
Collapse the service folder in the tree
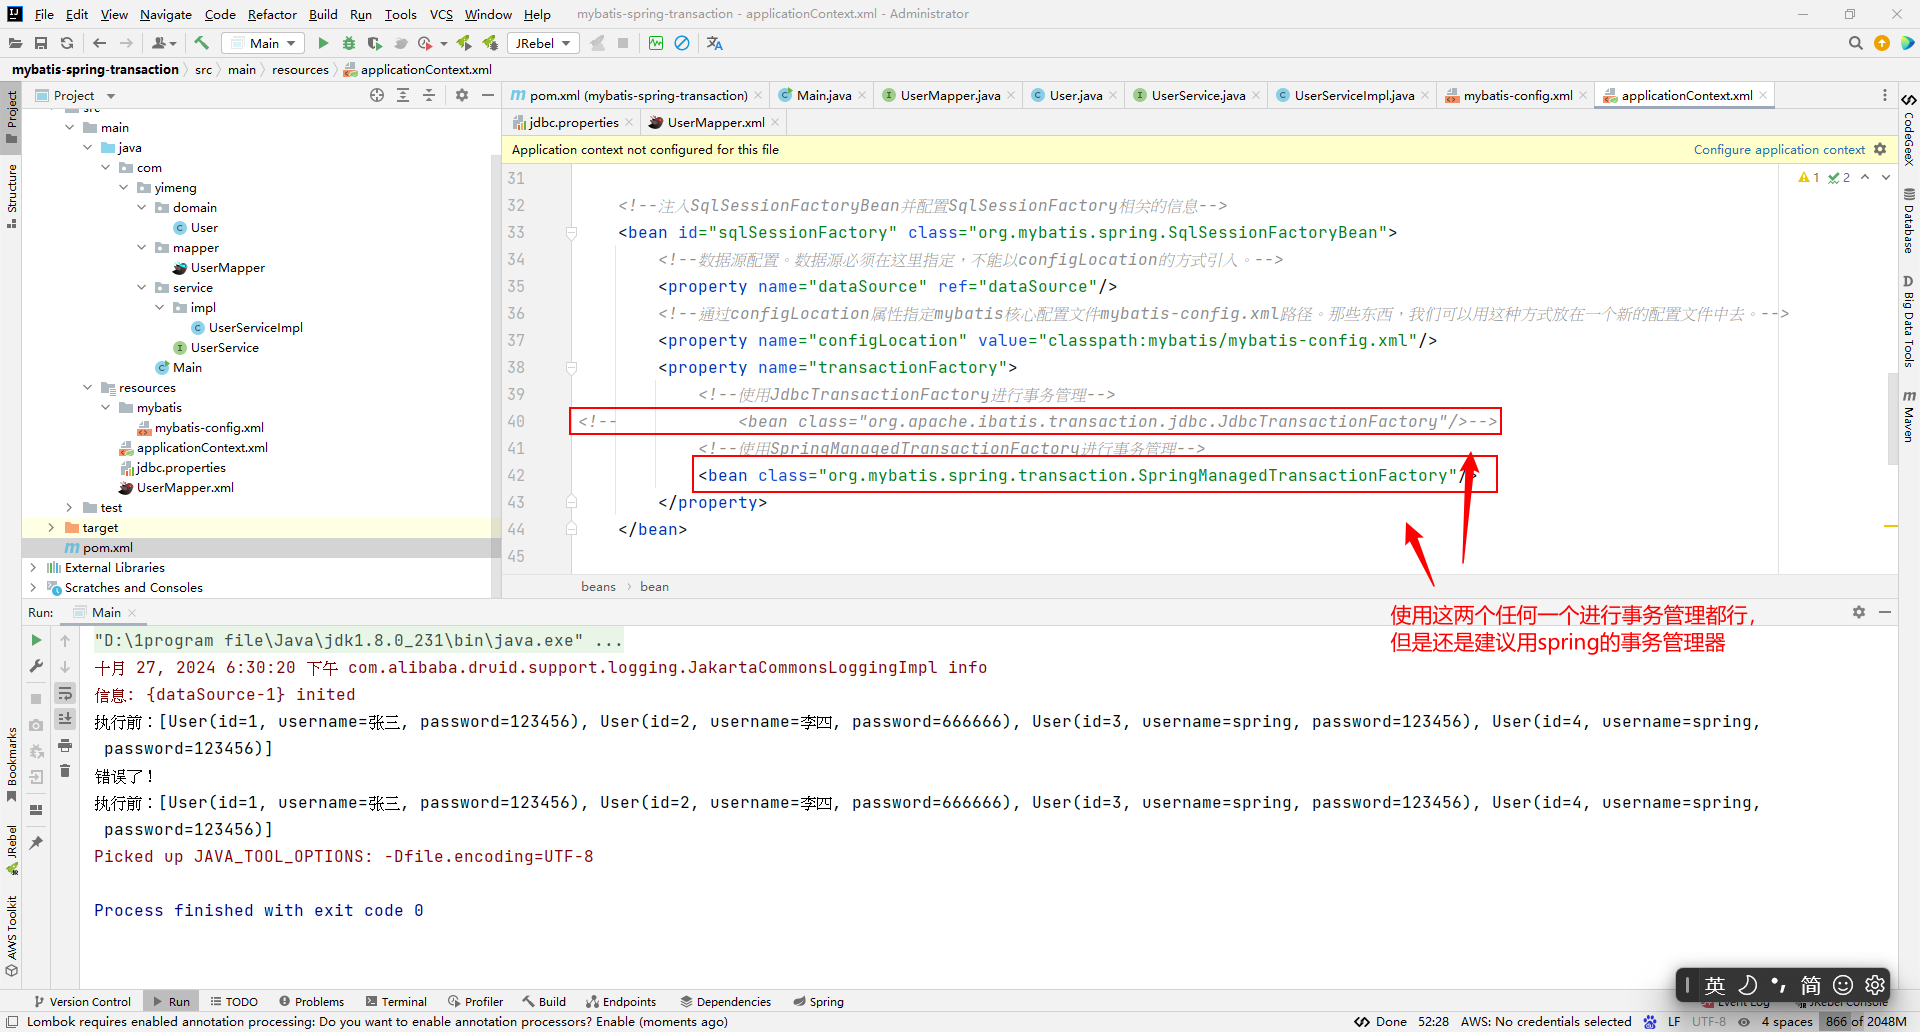coord(142,287)
